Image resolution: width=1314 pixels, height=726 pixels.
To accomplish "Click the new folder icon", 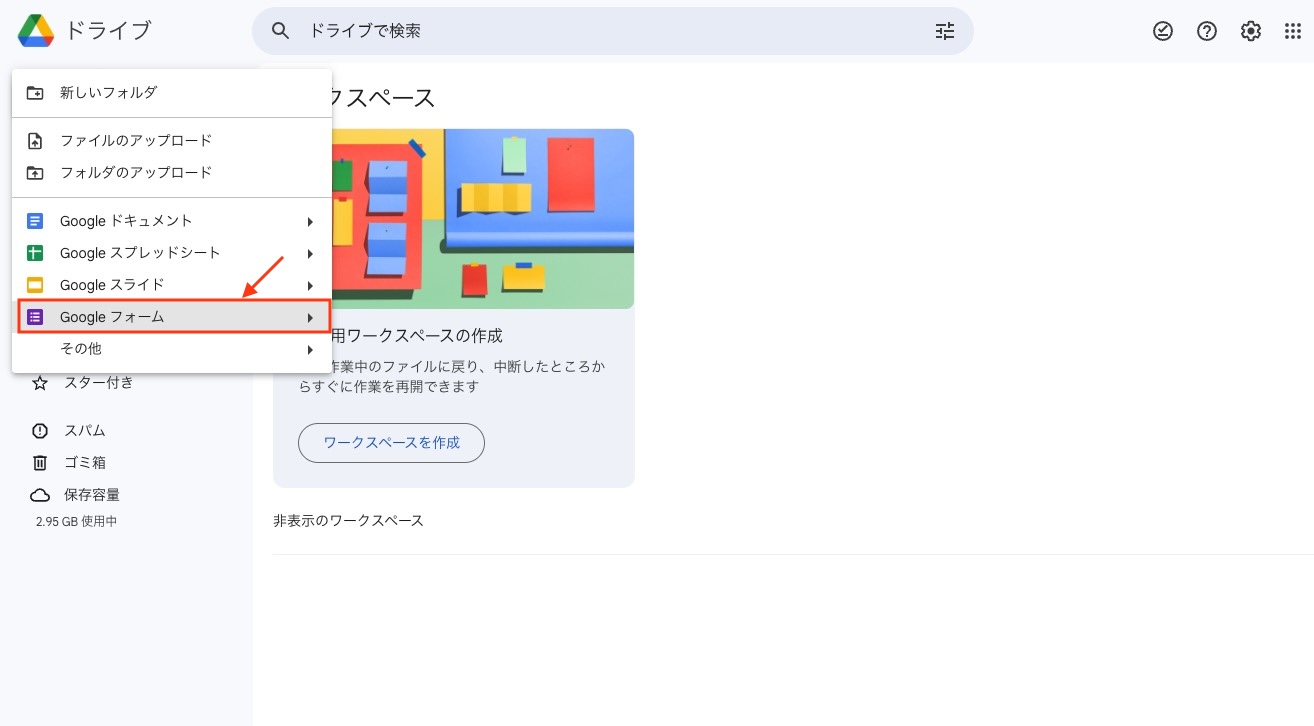I will (35, 92).
